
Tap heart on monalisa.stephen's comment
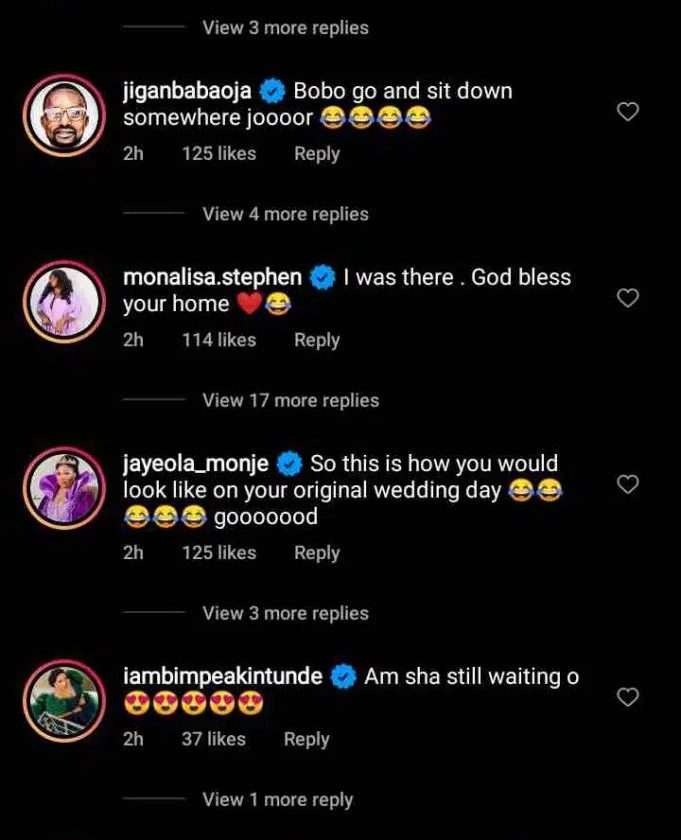tap(627, 298)
